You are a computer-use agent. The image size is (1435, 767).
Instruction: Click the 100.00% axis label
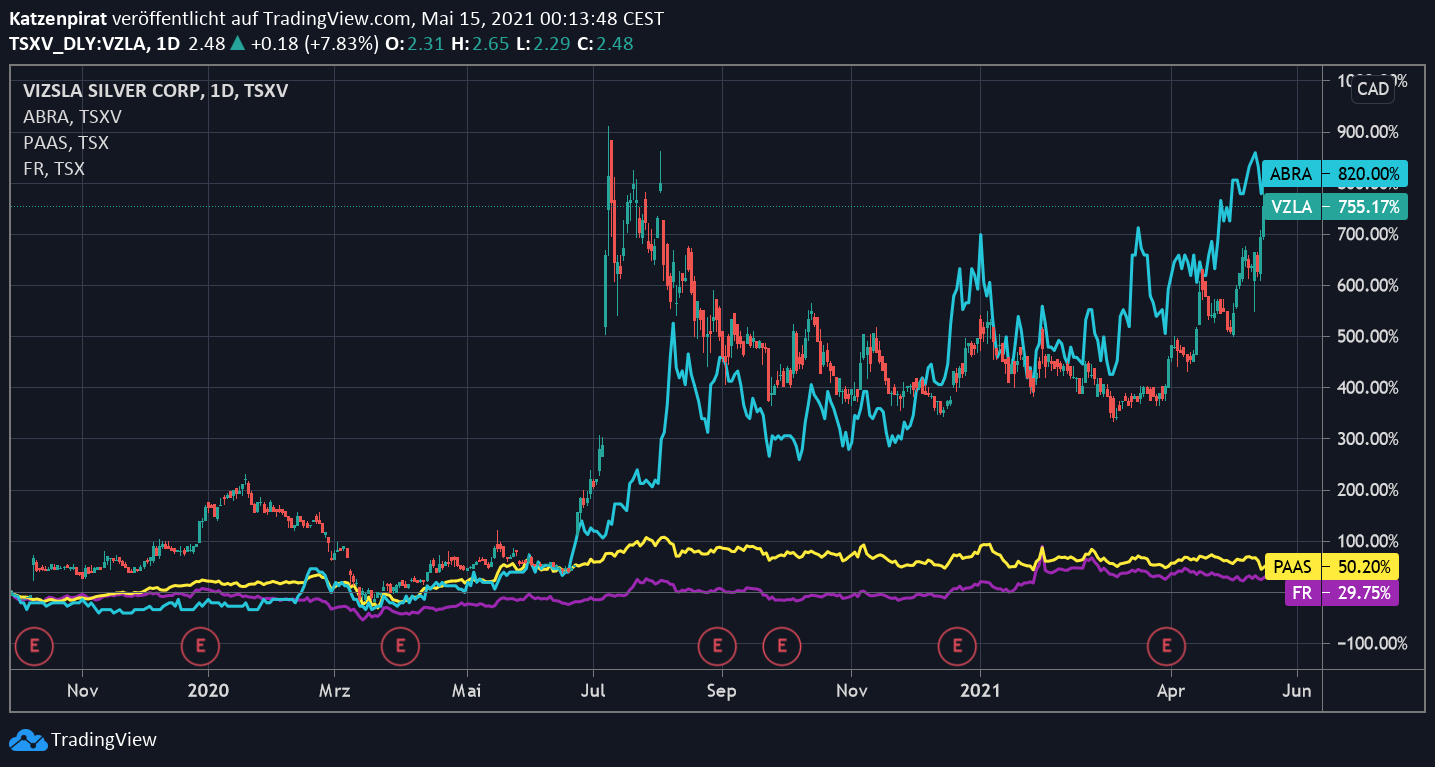click(x=1369, y=540)
